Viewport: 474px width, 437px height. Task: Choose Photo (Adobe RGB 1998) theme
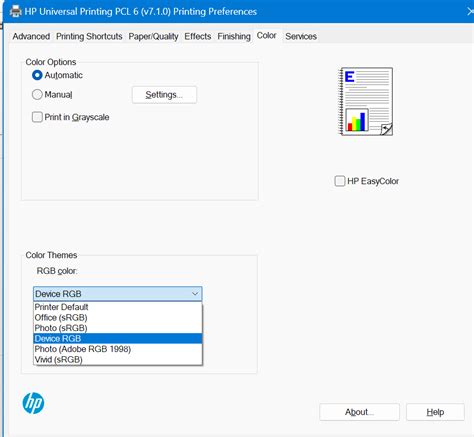(x=118, y=349)
